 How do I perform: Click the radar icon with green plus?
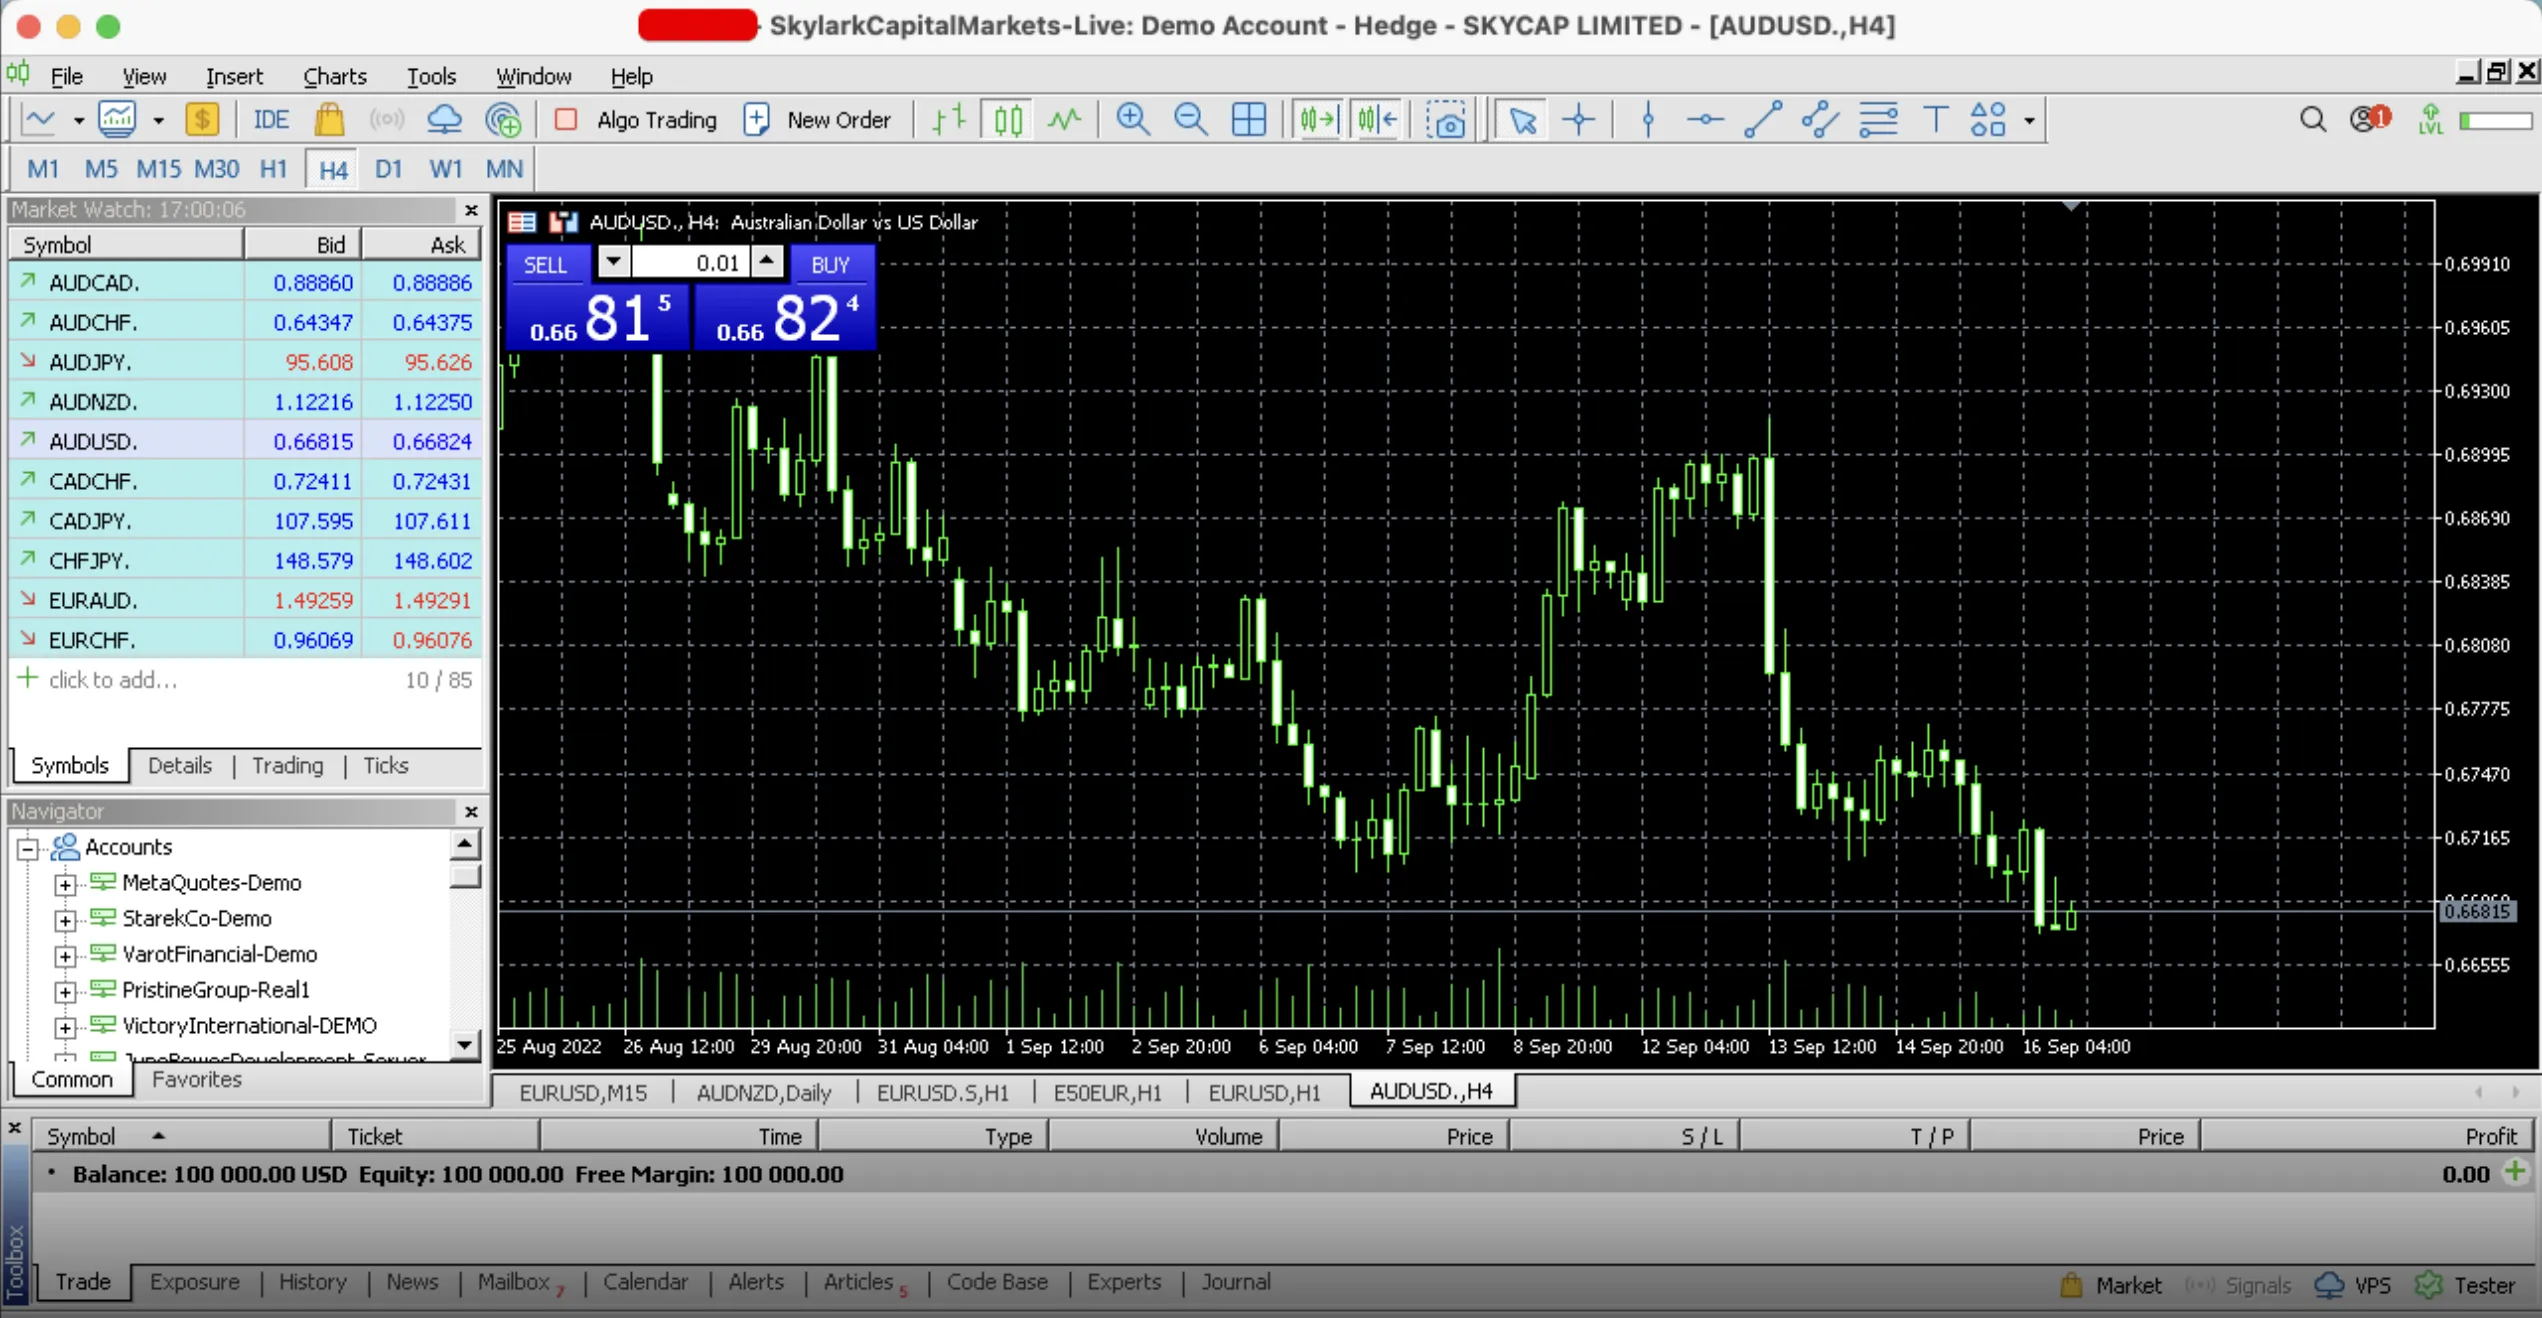503,120
